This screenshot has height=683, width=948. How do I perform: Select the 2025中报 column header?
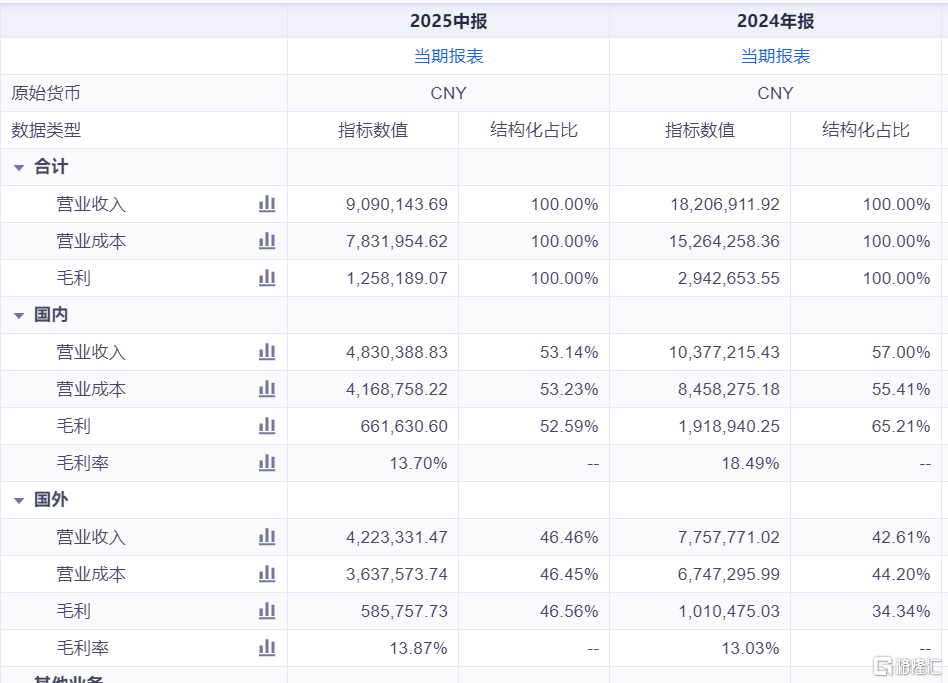pyautogui.click(x=448, y=21)
